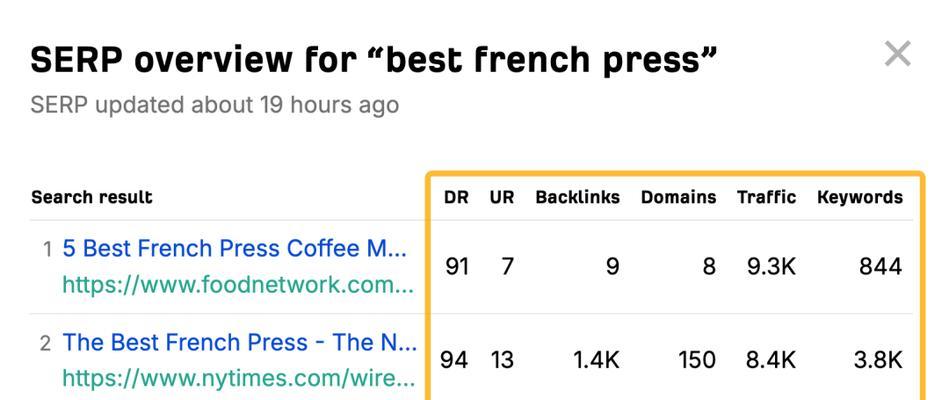Open The Best French Press NYTimes result

tap(240, 343)
